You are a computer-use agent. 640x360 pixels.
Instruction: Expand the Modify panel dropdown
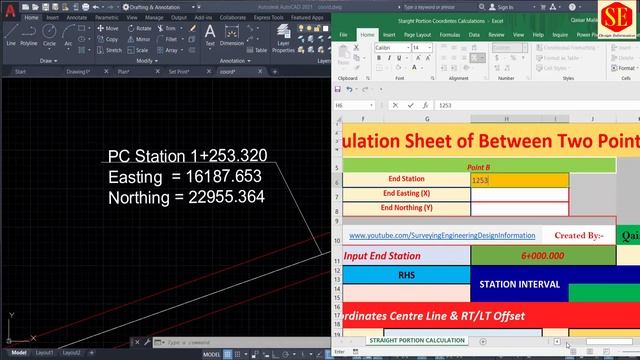click(147, 61)
